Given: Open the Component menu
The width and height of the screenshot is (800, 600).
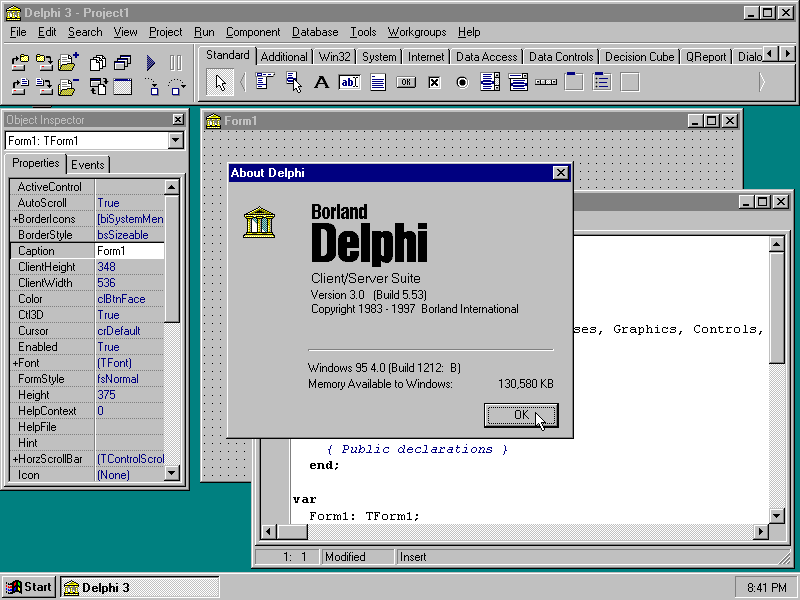Looking at the screenshot, I should click(253, 32).
